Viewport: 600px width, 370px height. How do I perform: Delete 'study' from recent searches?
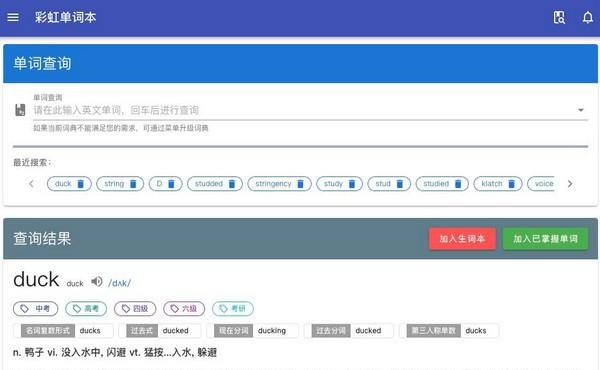point(352,184)
